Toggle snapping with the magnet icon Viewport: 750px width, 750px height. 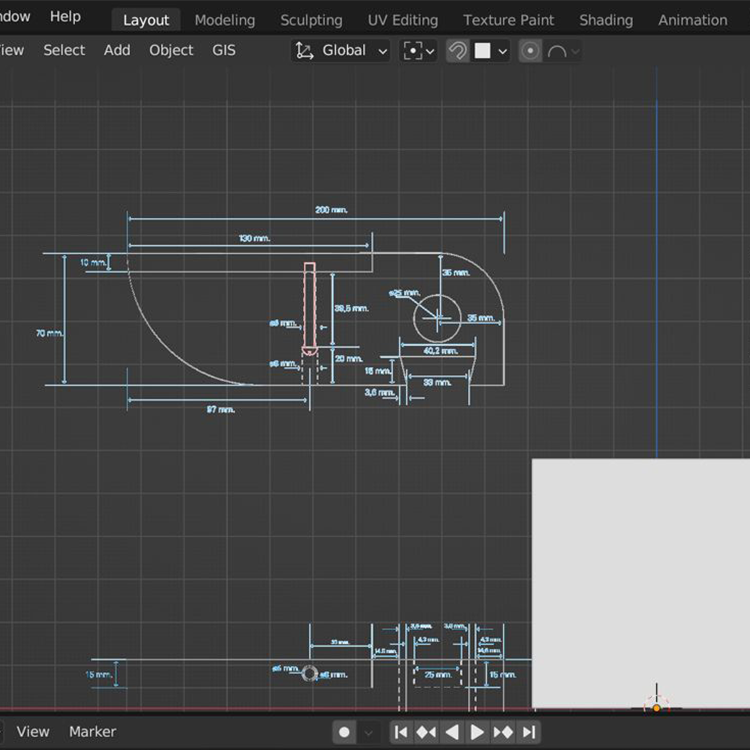click(x=458, y=51)
